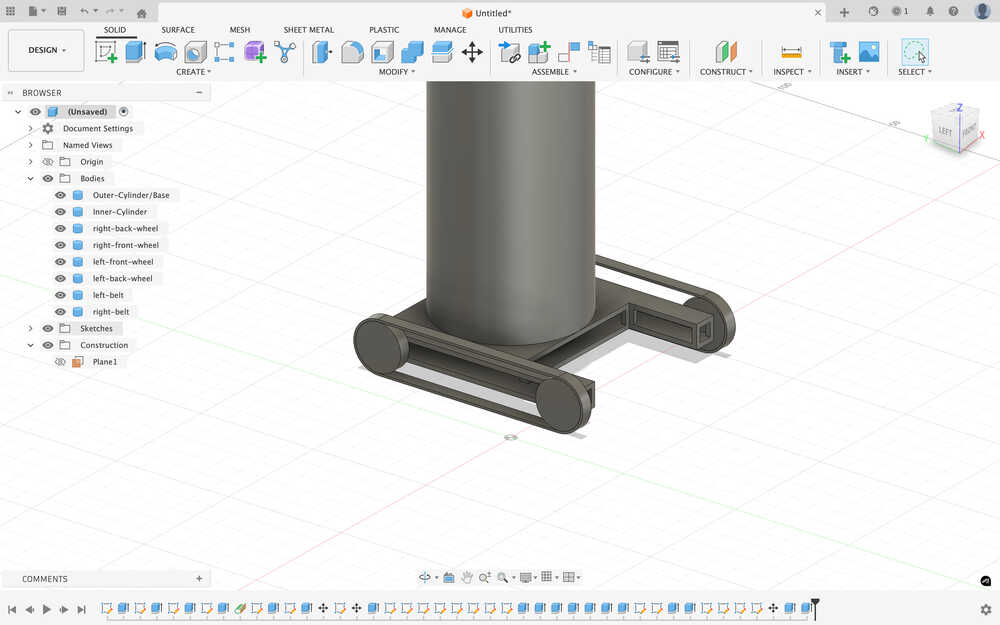Toggle visibility of the Origin folder
Screen dimensions: 1000x625
pyautogui.click(x=47, y=162)
